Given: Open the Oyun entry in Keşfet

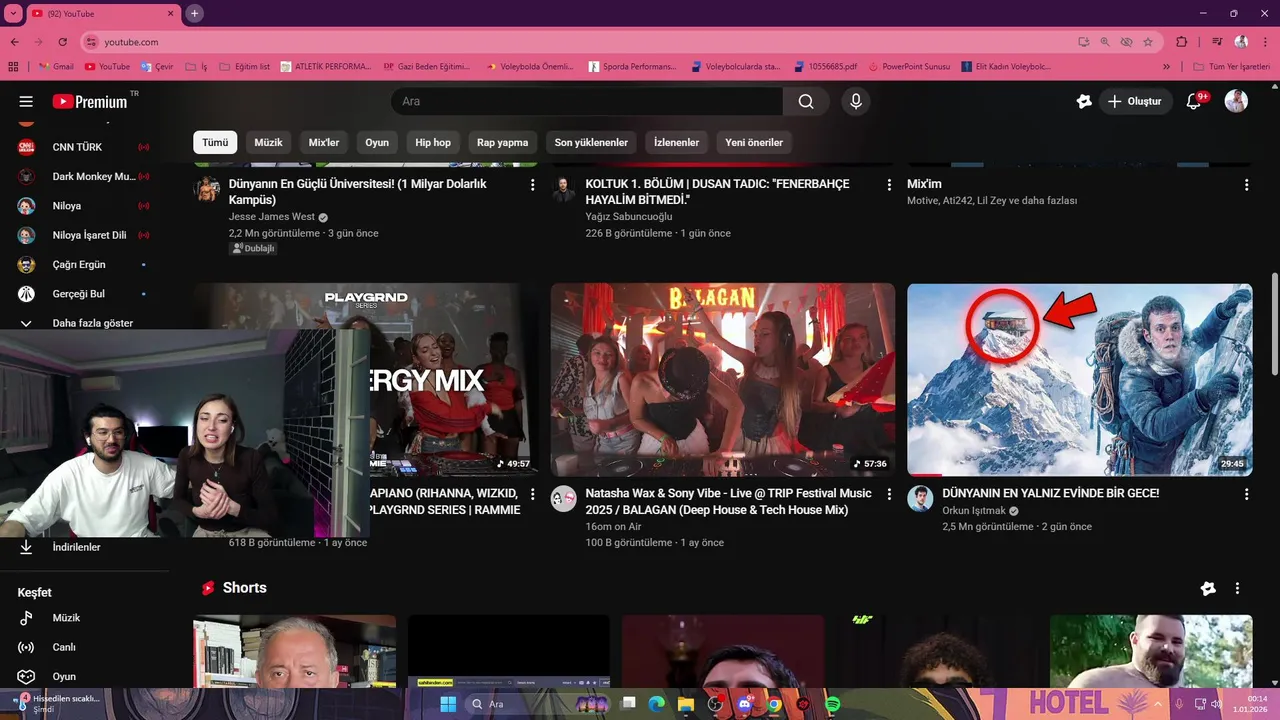Looking at the screenshot, I should [83, 676].
